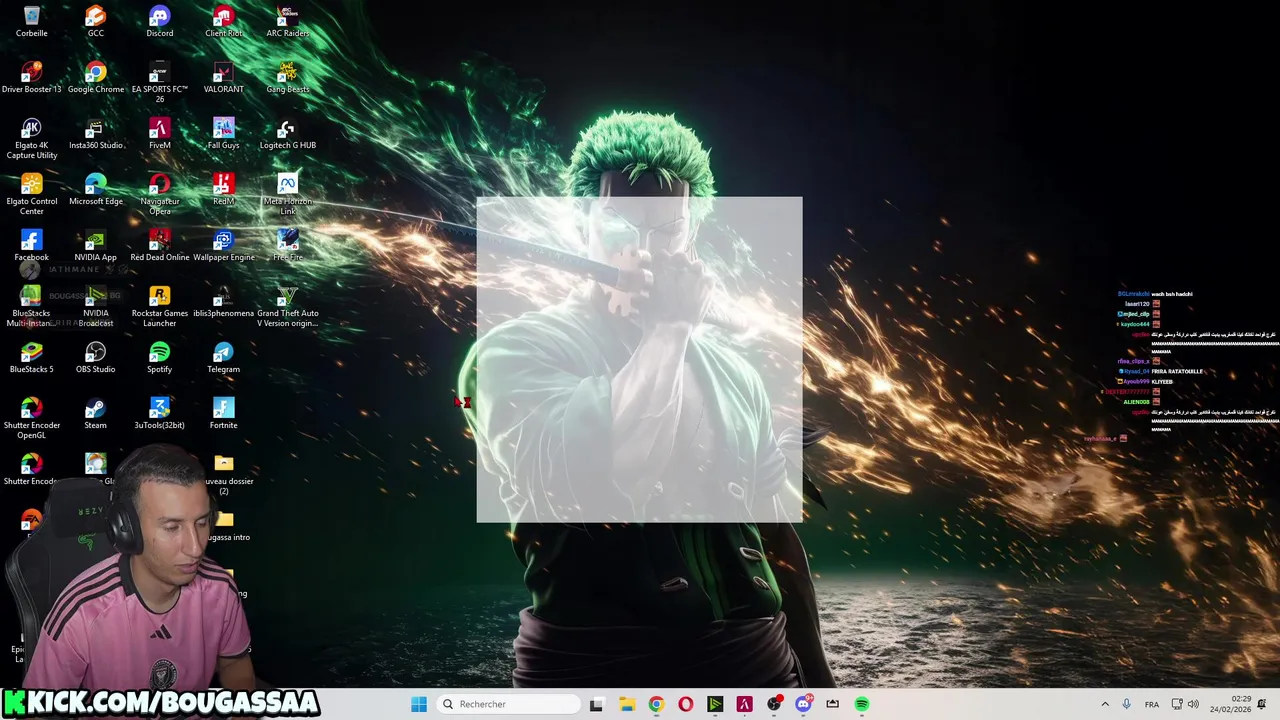Select the RedM desktop icon

[224, 190]
